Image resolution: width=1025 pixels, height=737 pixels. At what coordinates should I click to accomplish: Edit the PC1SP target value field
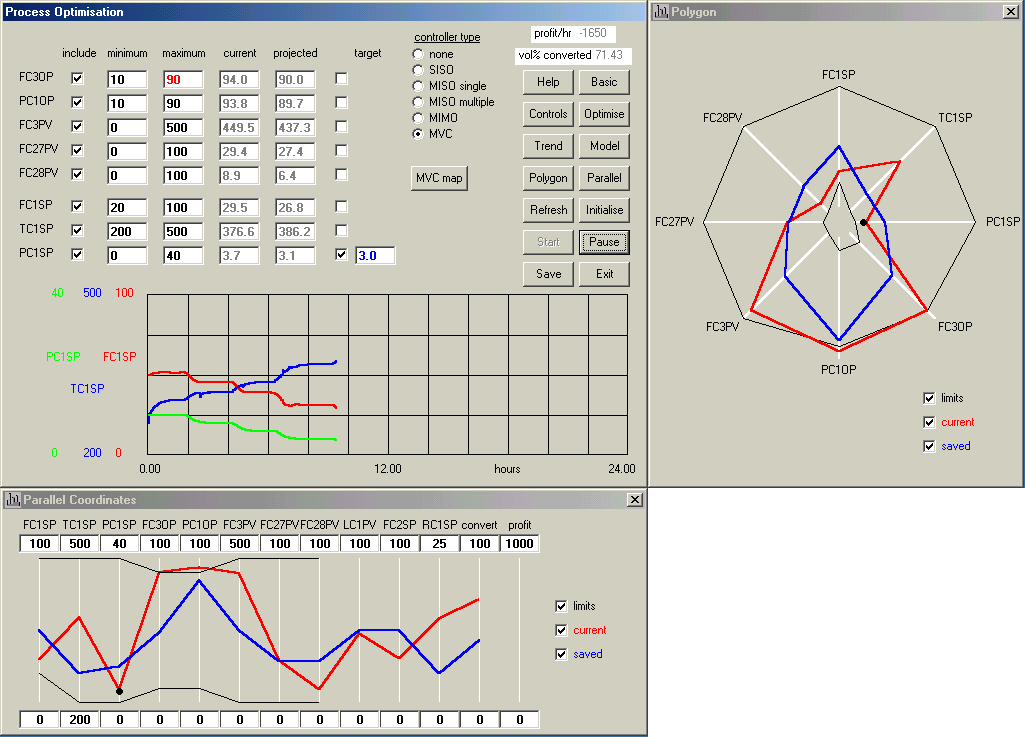(374, 256)
